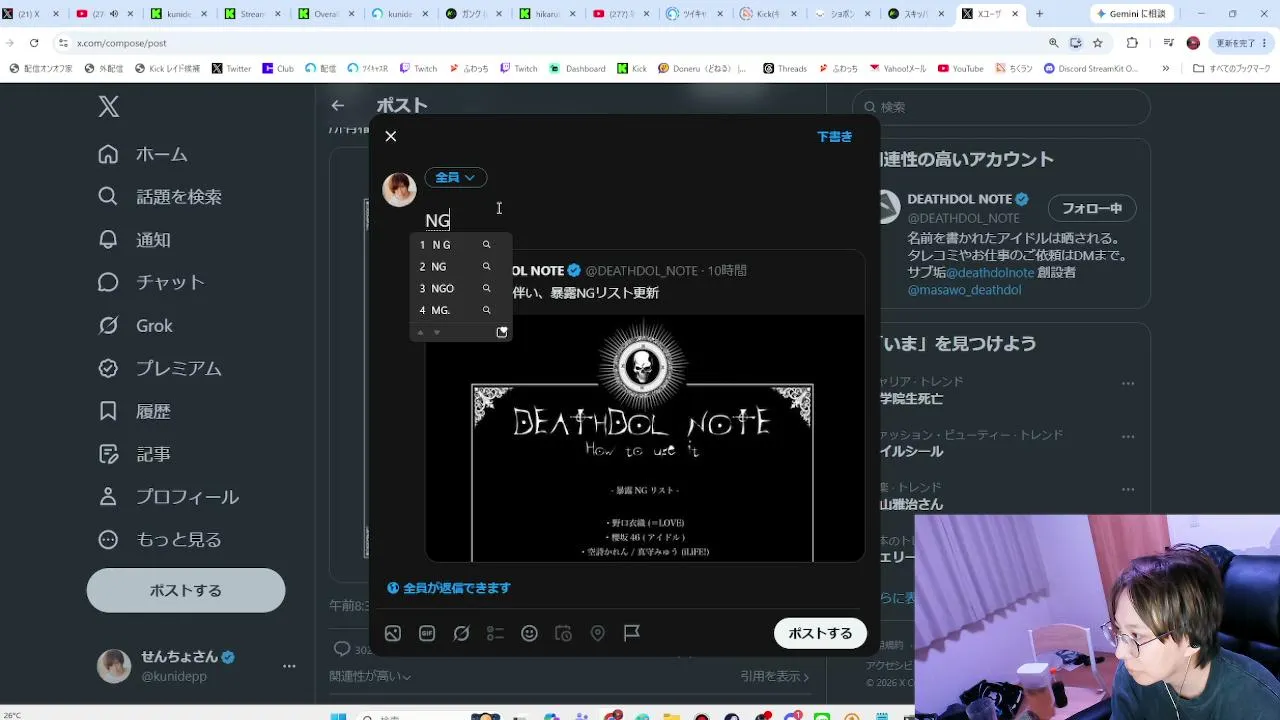Open more options for 学院生死亡 trend
Image resolution: width=1280 pixels, height=720 pixels.
coord(1128,384)
